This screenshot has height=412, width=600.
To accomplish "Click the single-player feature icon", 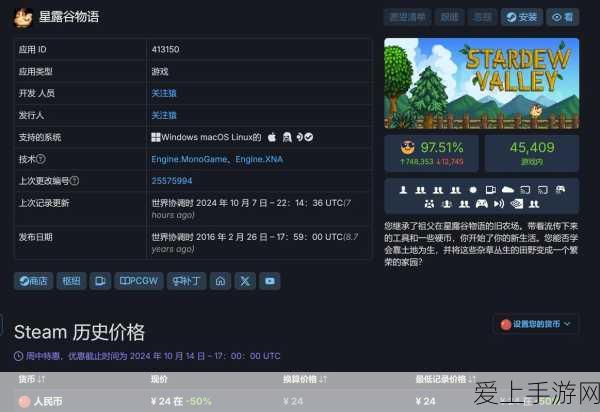I will tap(403, 190).
